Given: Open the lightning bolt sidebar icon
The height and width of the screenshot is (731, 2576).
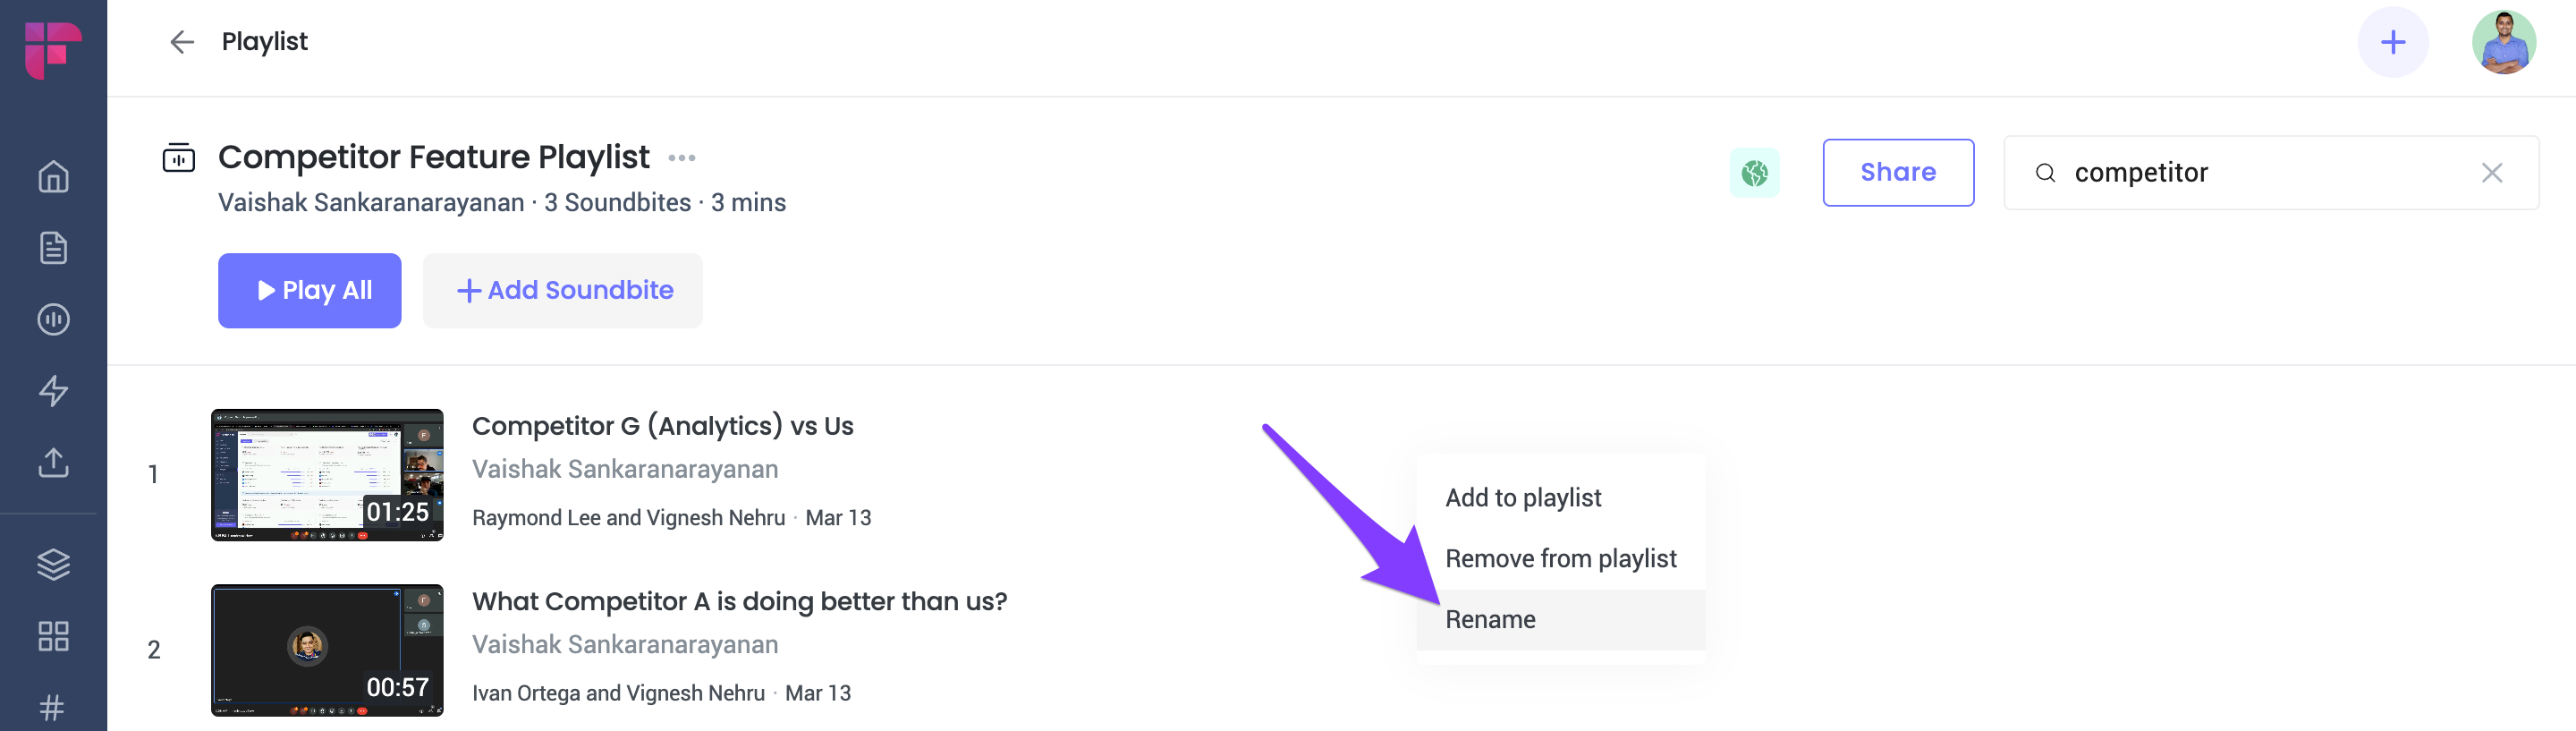Looking at the screenshot, I should coord(53,390).
